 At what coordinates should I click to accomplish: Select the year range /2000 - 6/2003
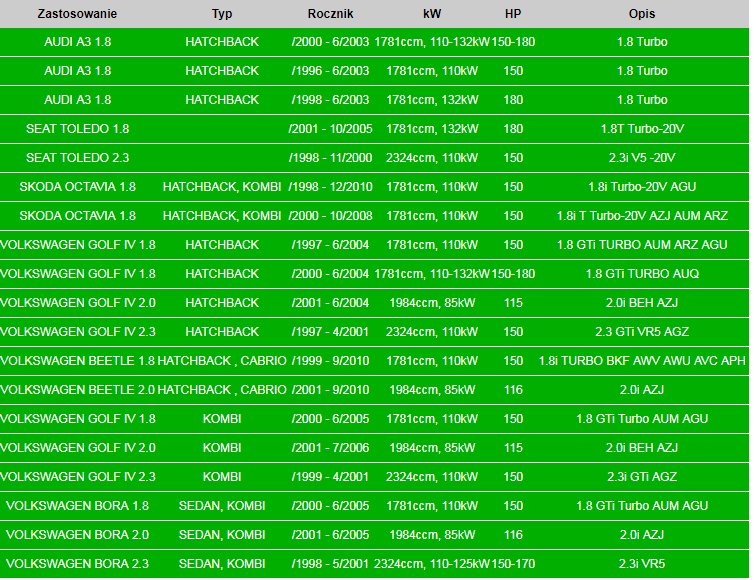330,42
